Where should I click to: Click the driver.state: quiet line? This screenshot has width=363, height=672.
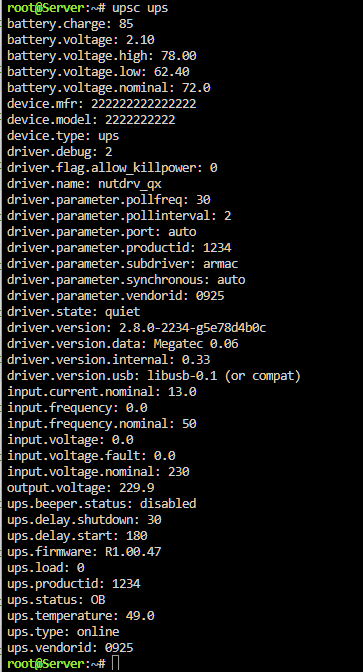click(74, 312)
